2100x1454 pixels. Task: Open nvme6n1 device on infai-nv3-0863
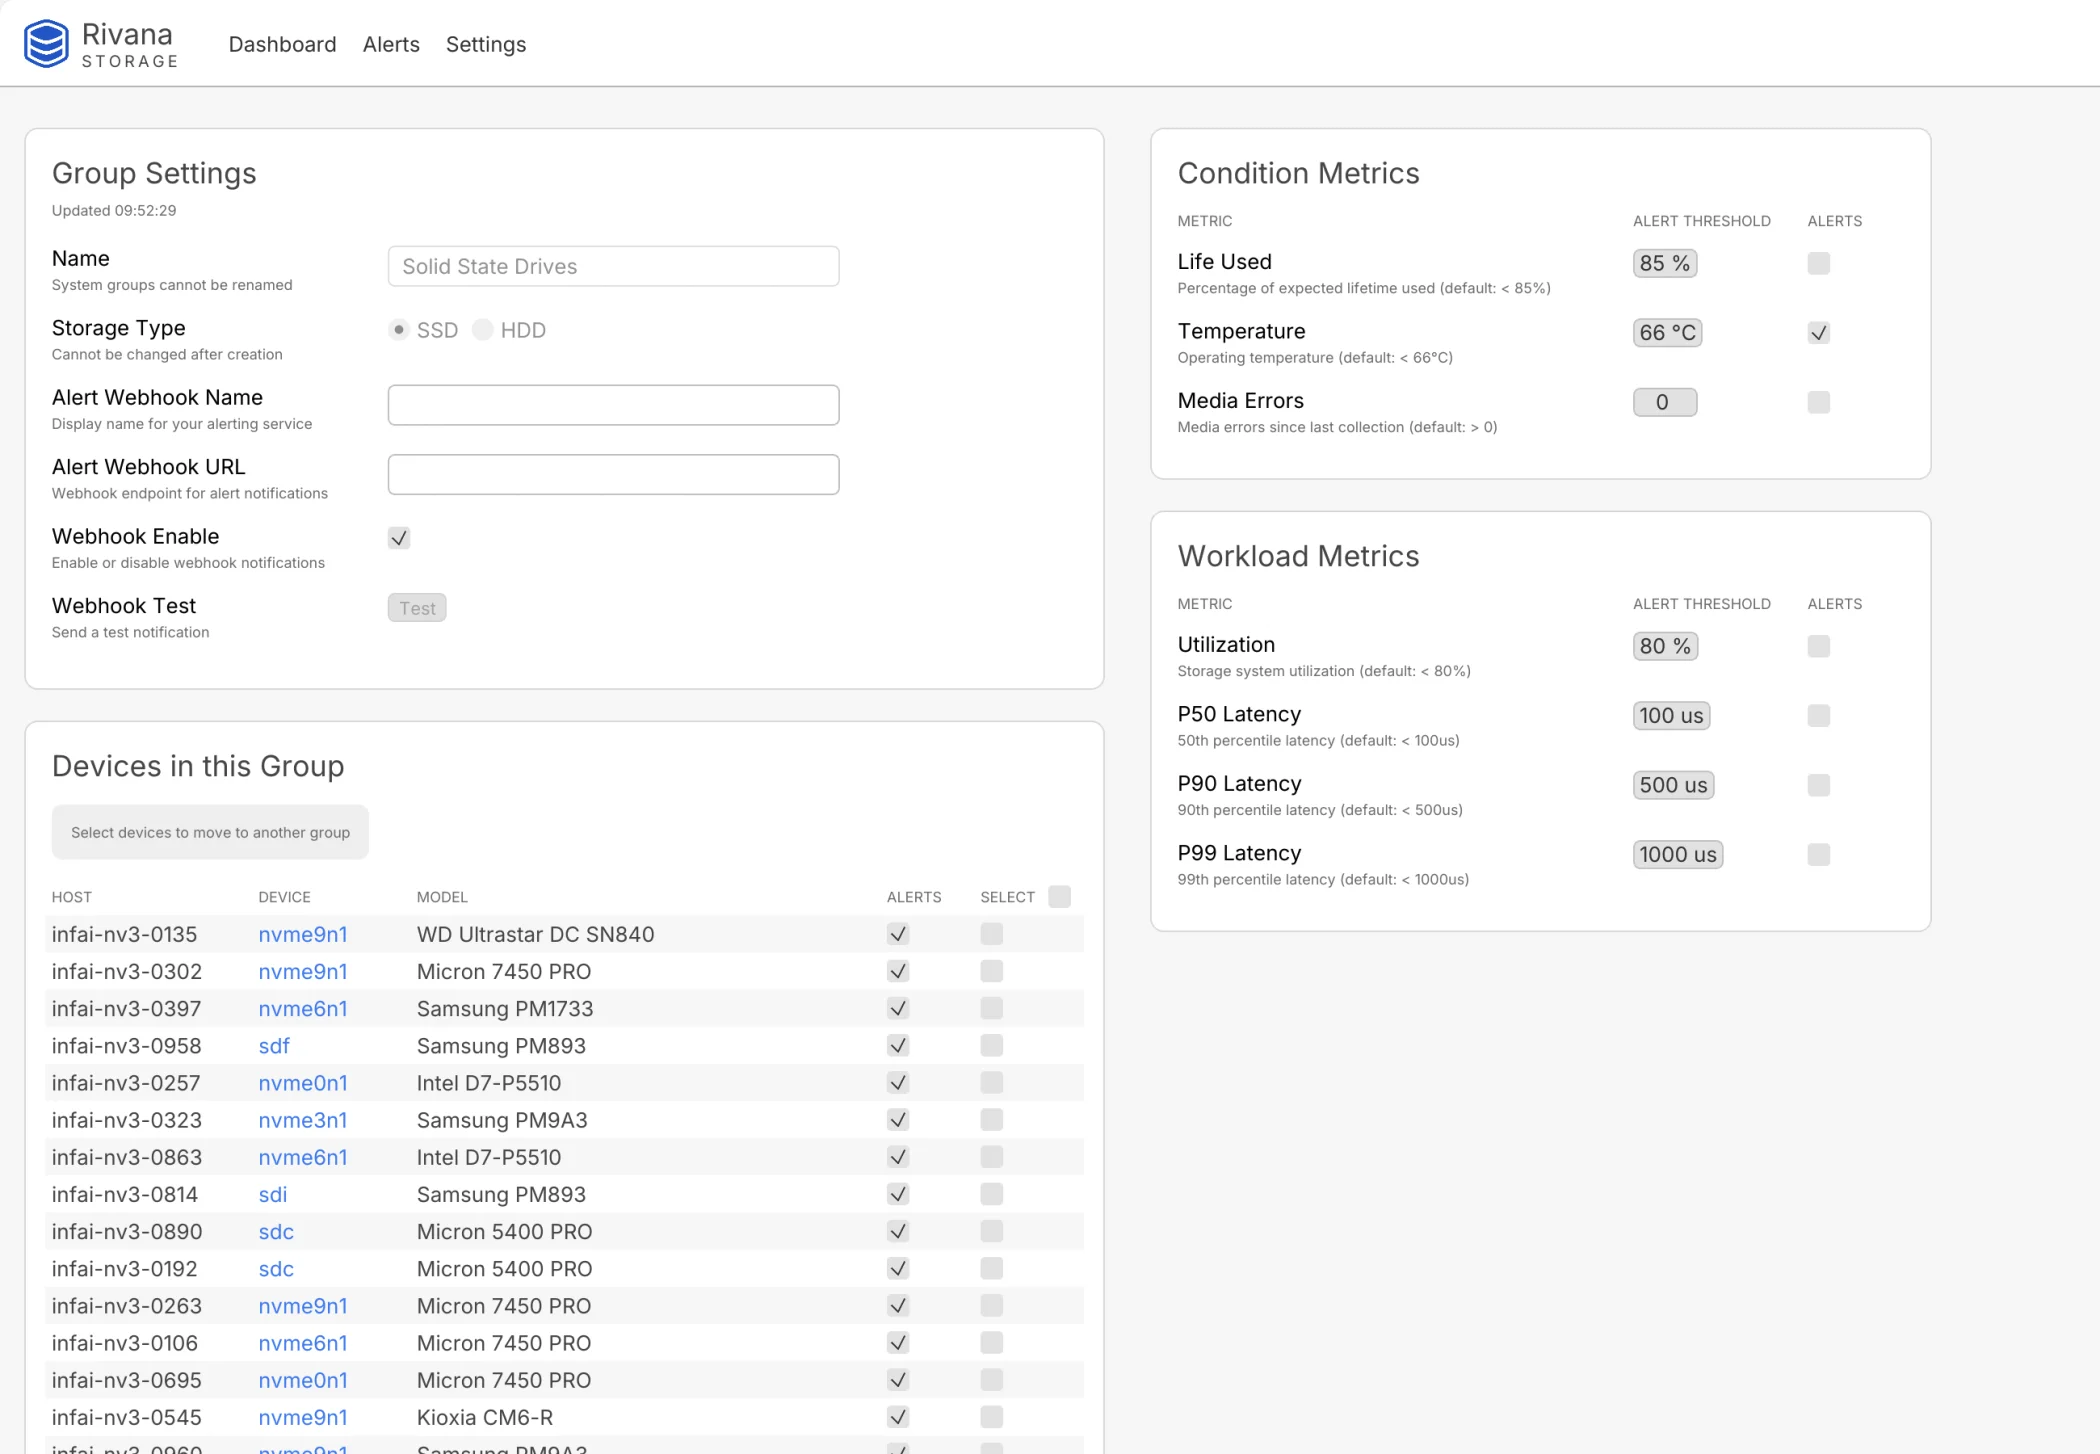coord(303,1157)
